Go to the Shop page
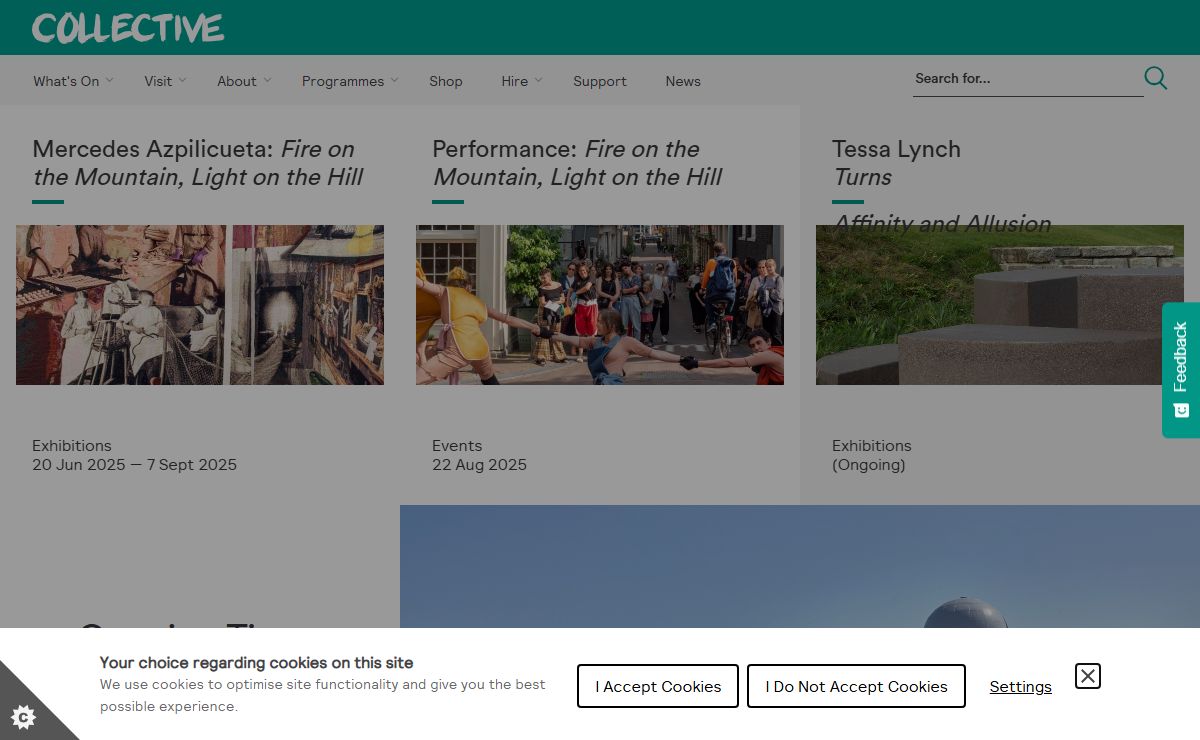The image size is (1200, 740). (446, 81)
